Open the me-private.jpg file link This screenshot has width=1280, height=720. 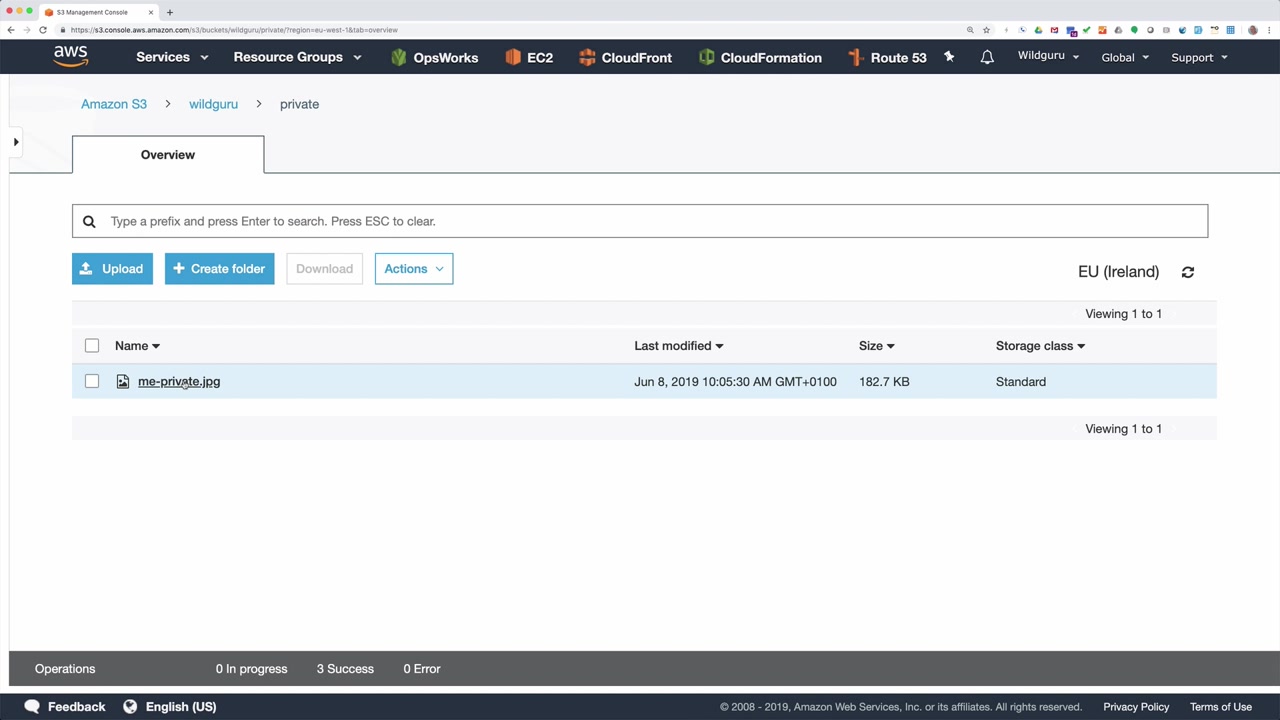pos(179,381)
